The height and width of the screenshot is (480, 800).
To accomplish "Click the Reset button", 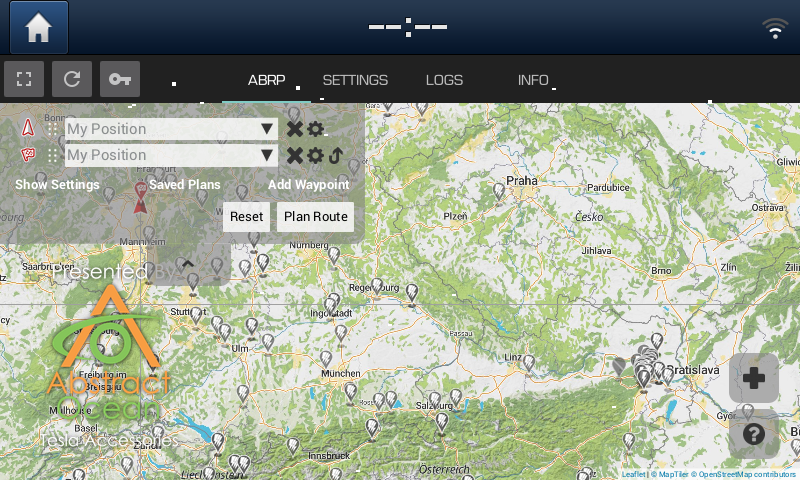I will pyautogui.click(x=246, y=217).
